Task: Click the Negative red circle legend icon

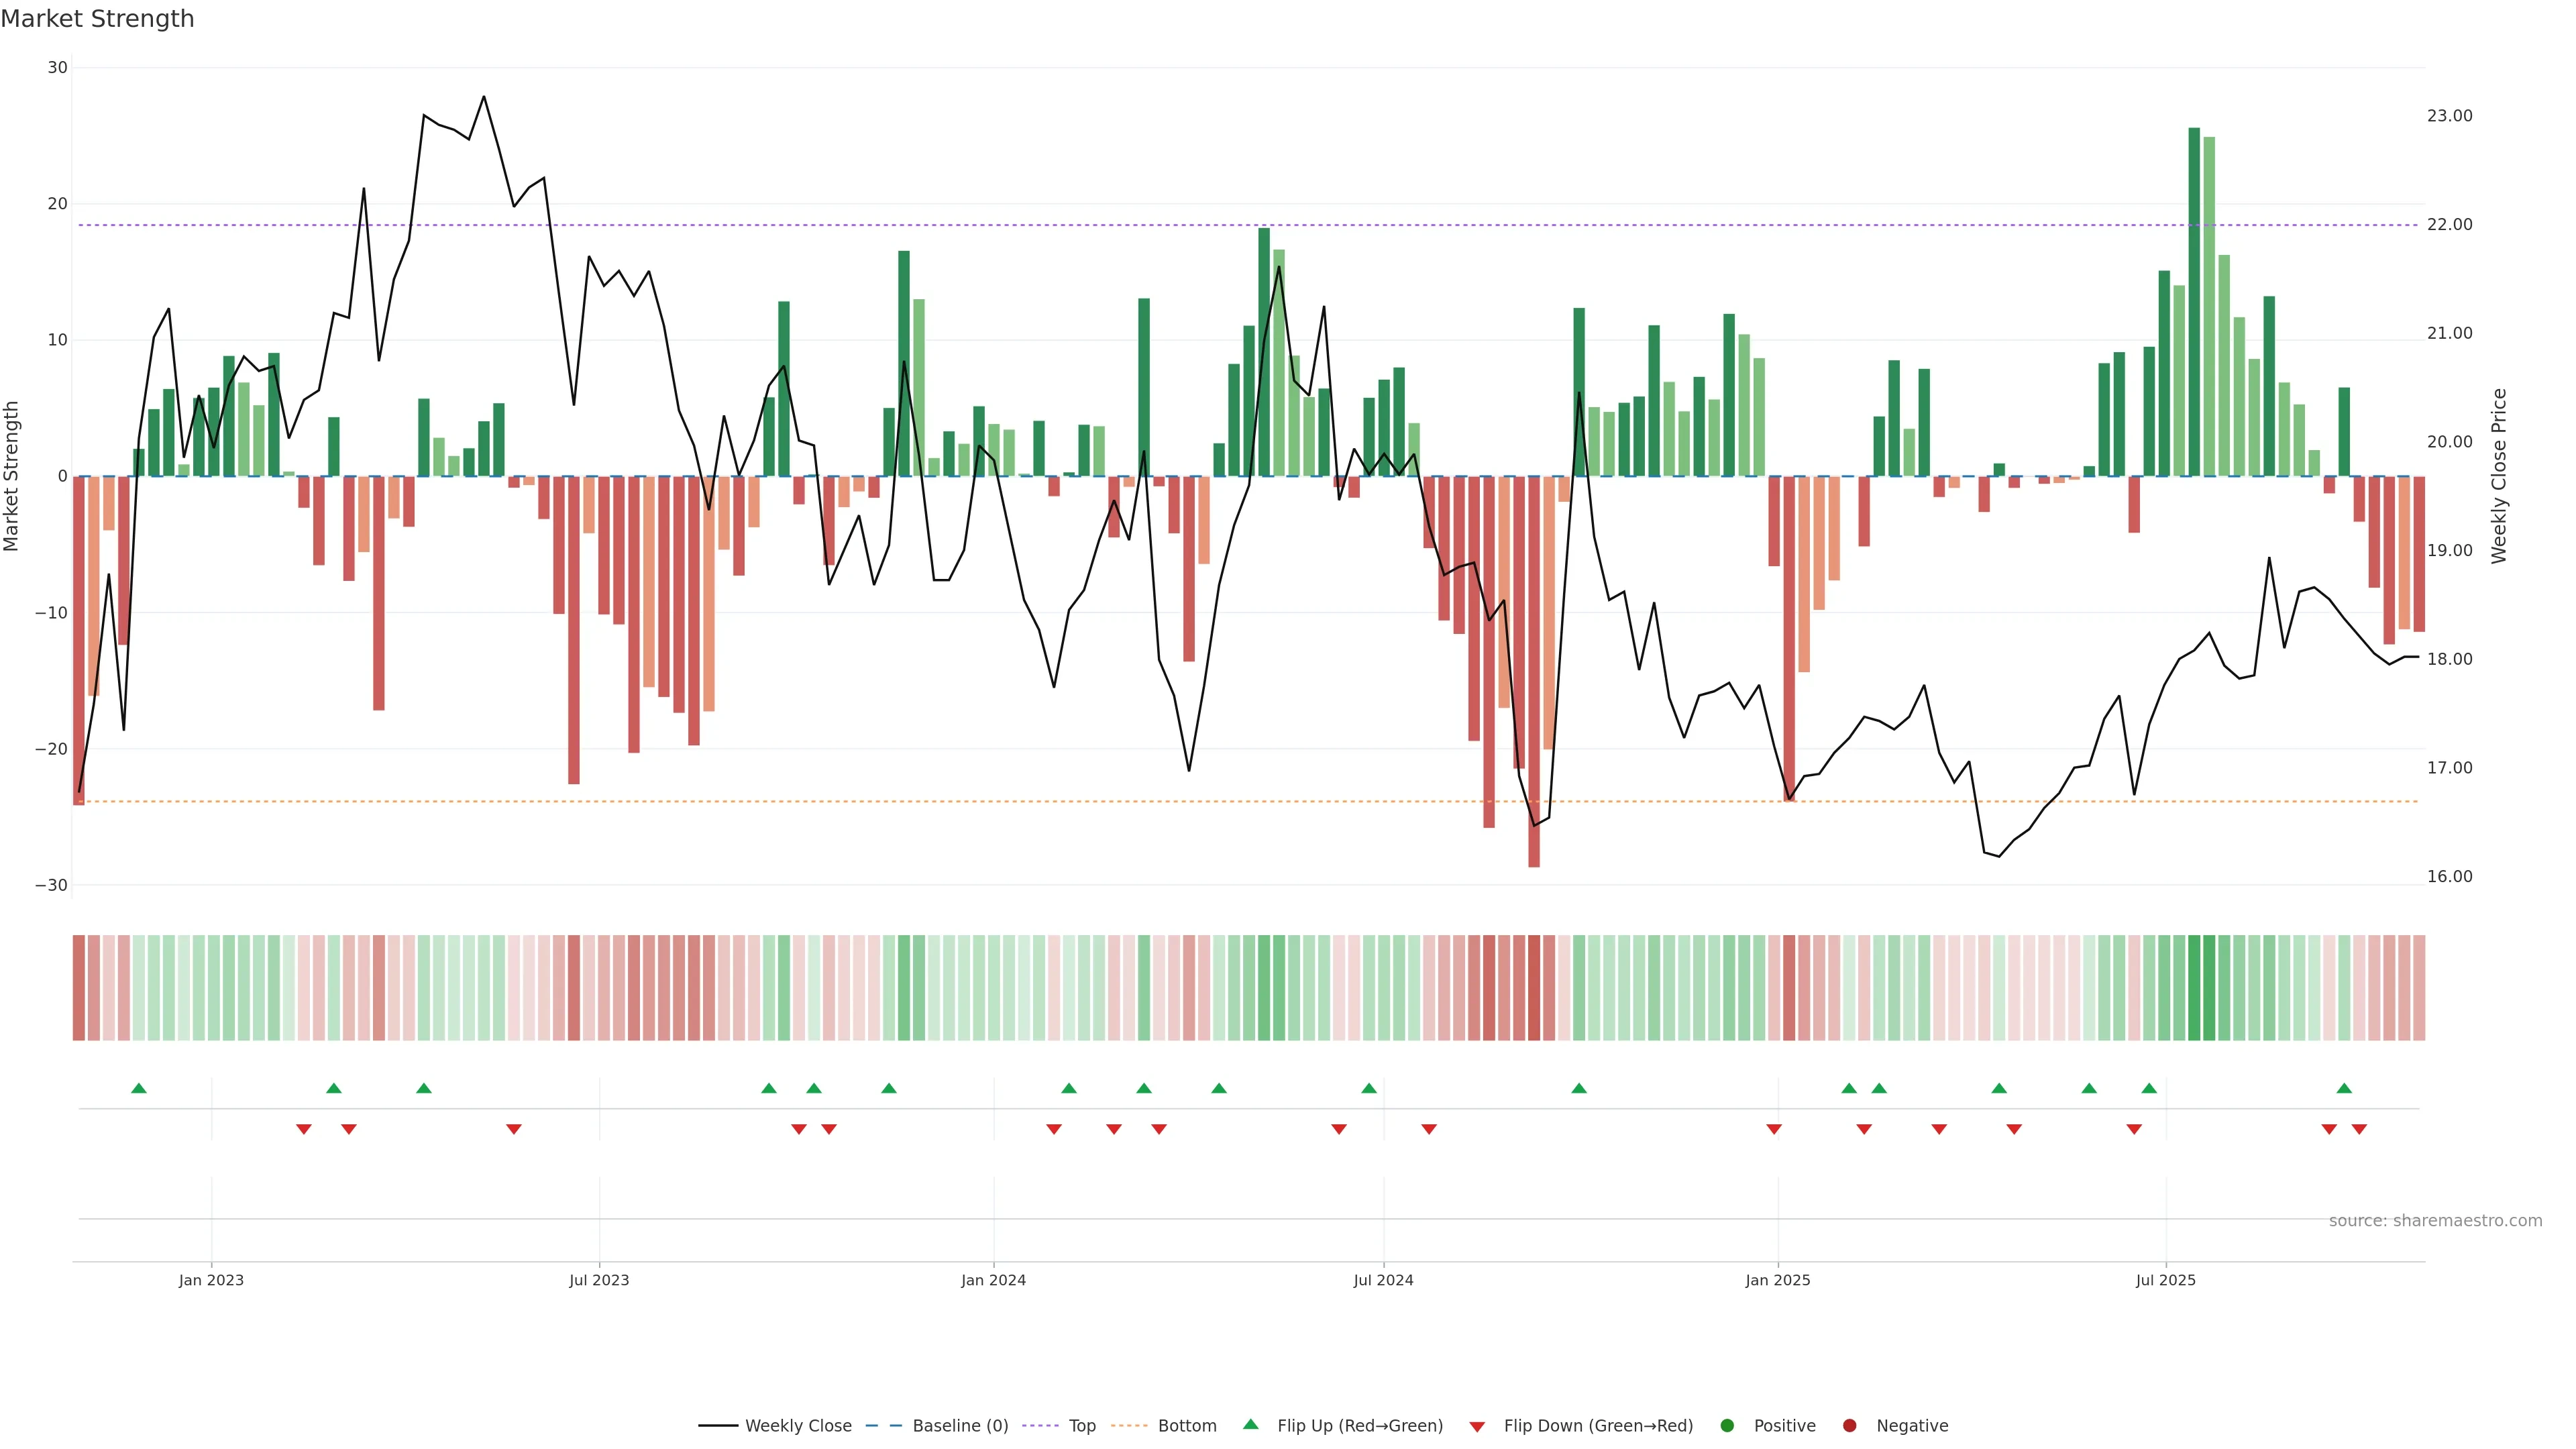Action: tap(1849, 1426)
